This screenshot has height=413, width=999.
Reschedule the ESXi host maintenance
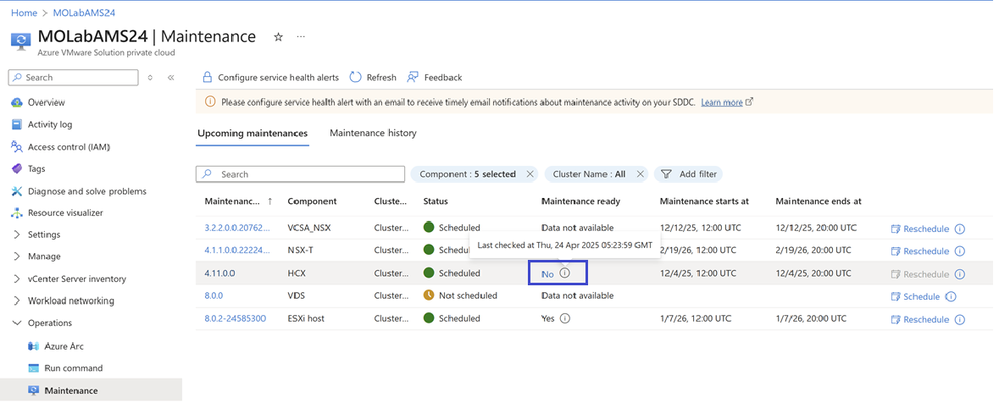[x=919, y=319]
